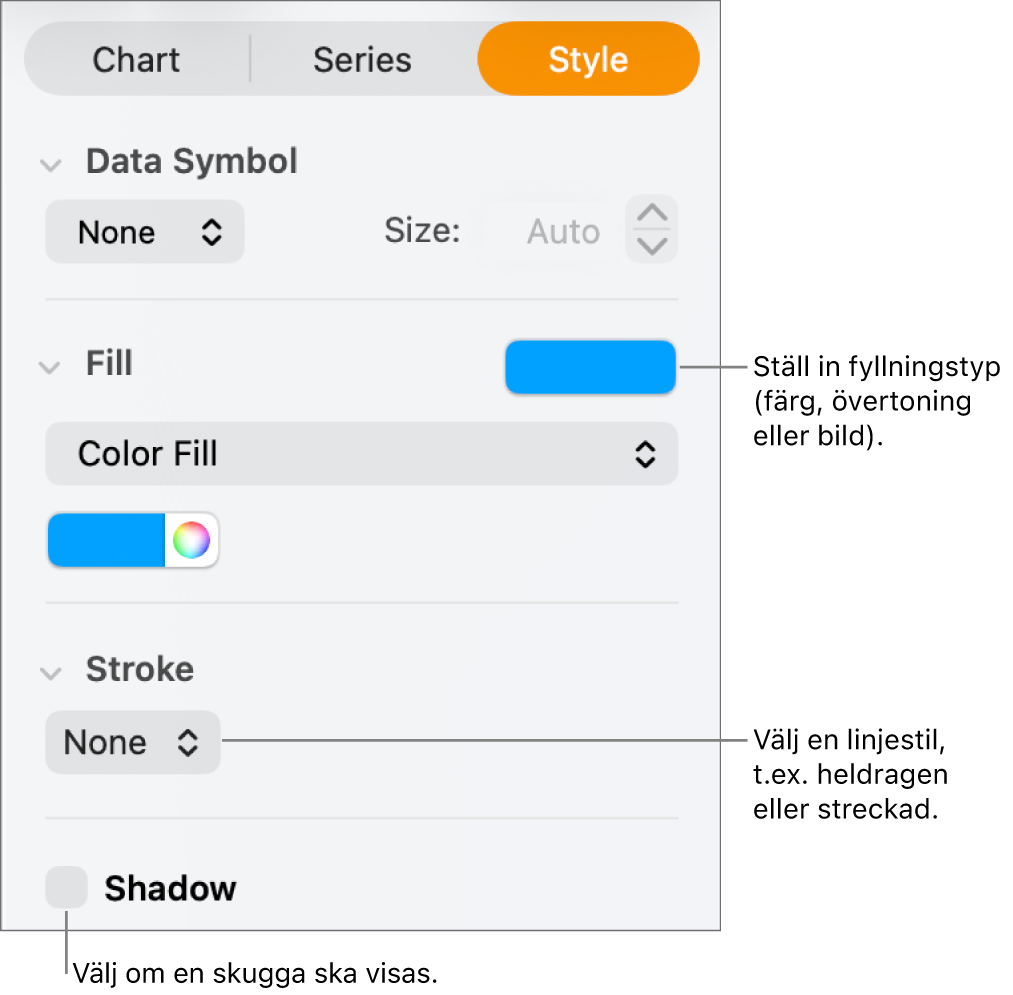Enable the Shadow checkbox
This screenshot has height=995, width=1013.
[x=67, y=888]
